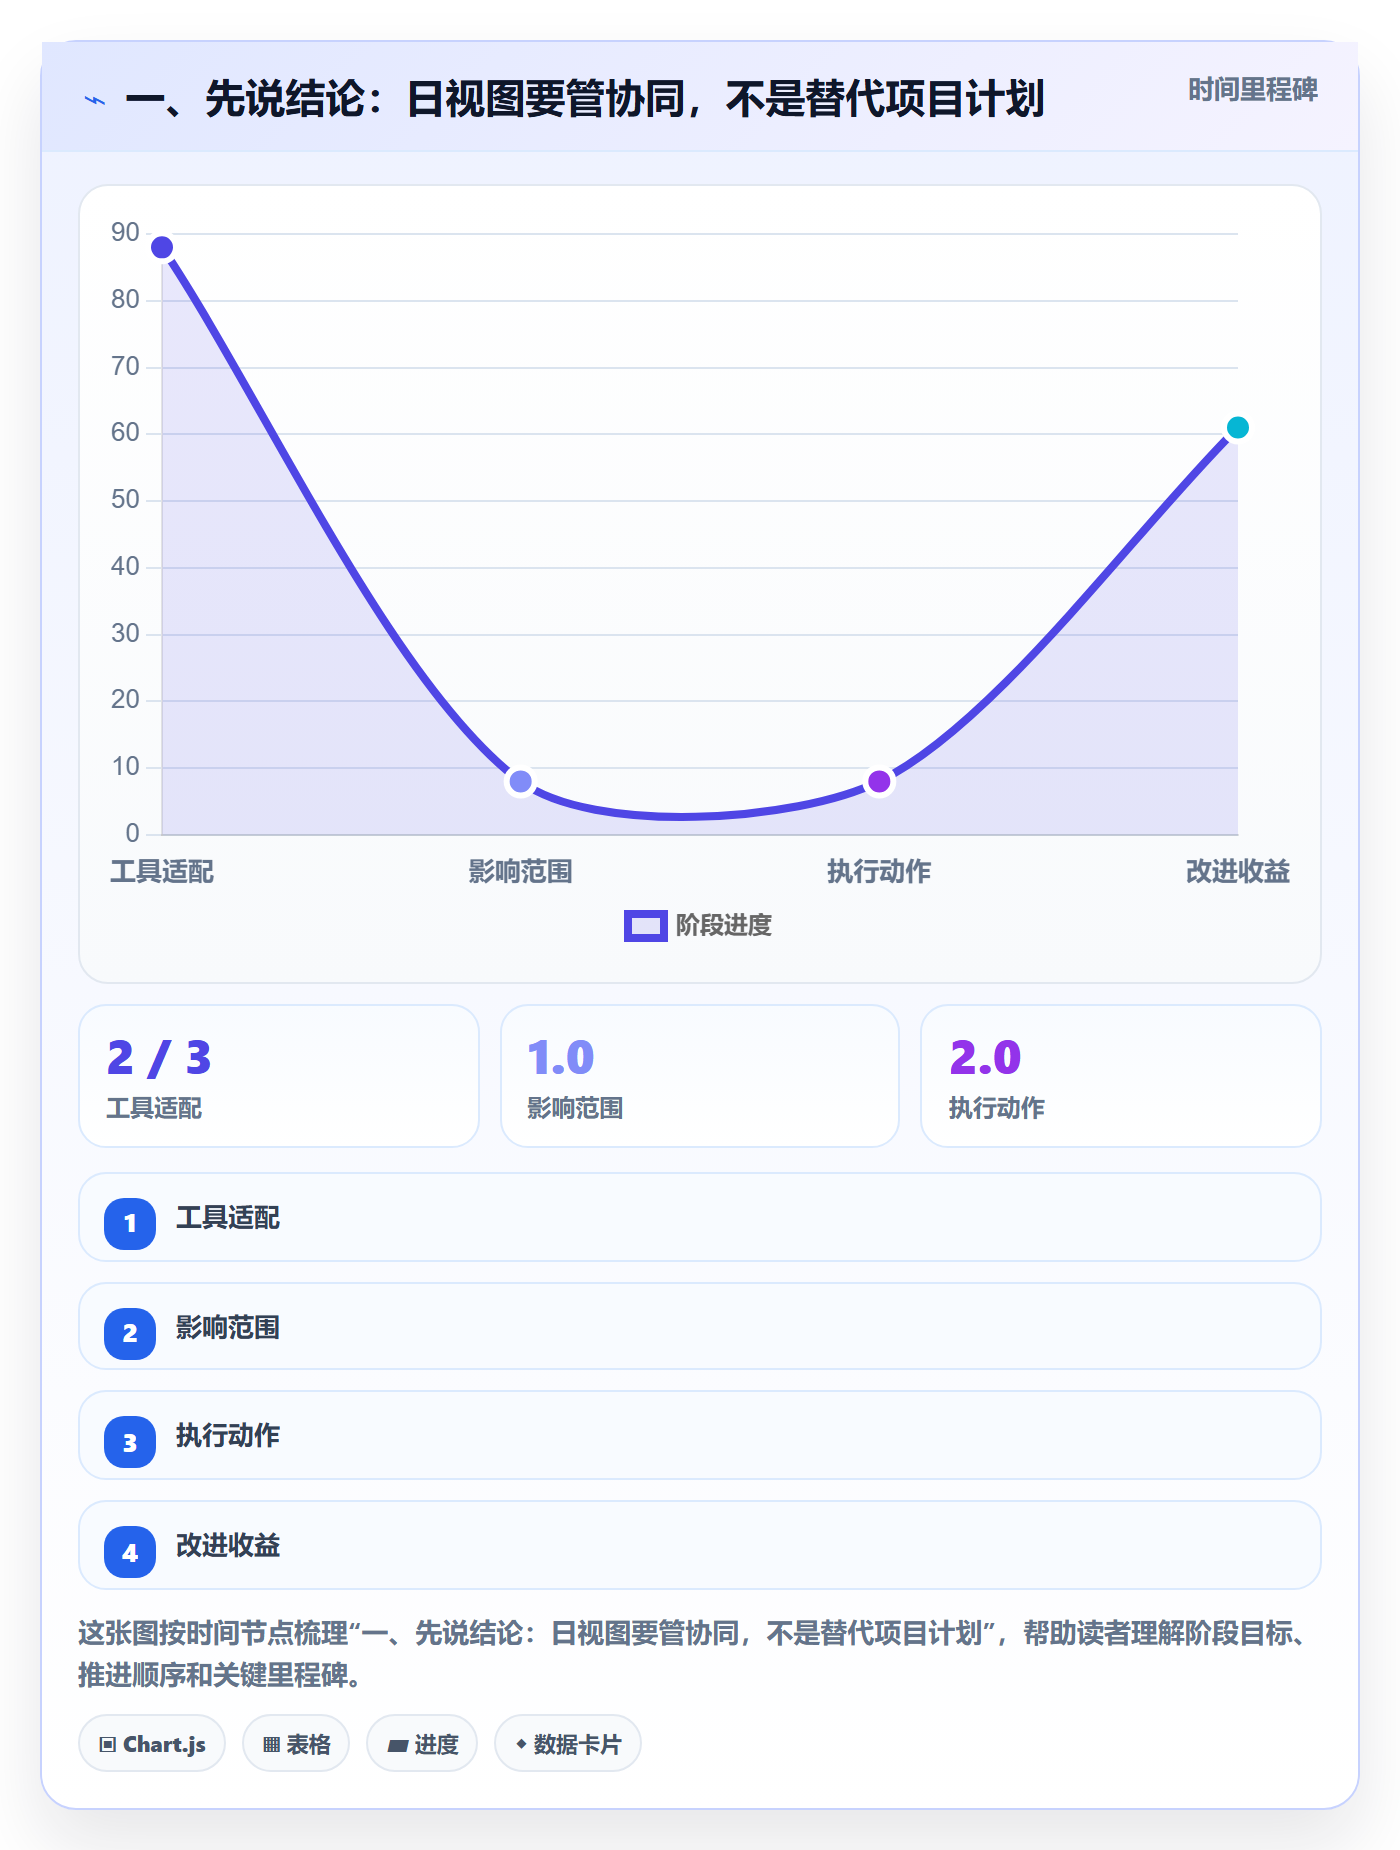
Task: Click the number 3 badge for 执行动作
Action: click(x=130, y=1442)
